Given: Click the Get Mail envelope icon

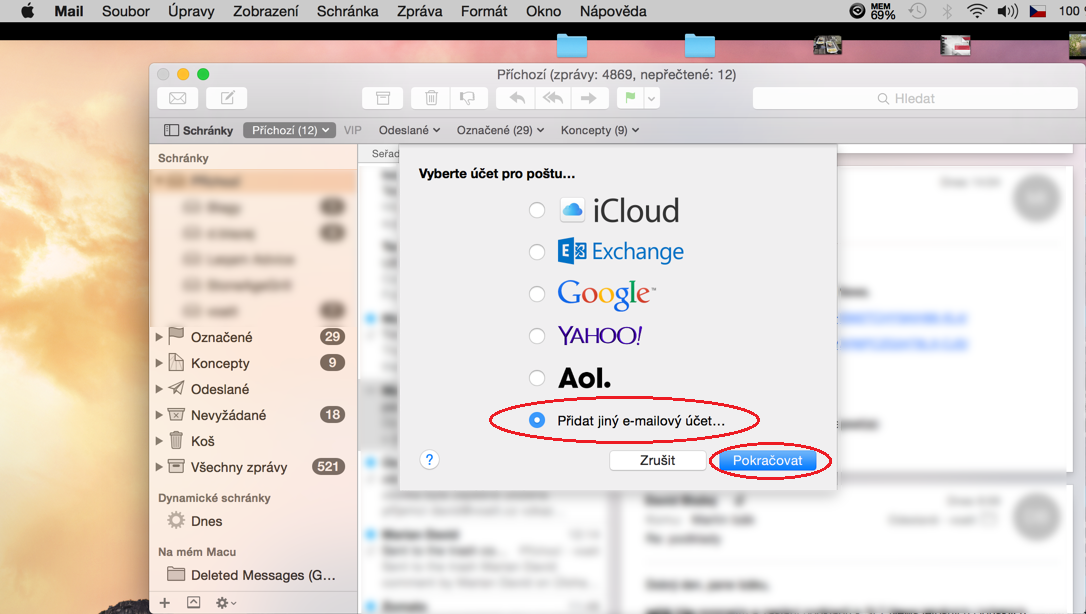Looking at the screenshot, I should 177,98.
